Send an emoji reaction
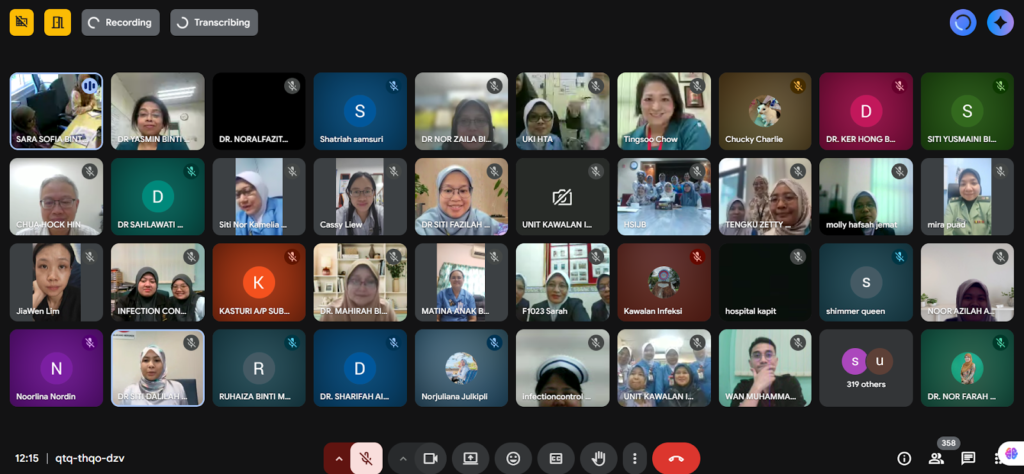Screen dimensions: 1024x474 click(513, 458)
